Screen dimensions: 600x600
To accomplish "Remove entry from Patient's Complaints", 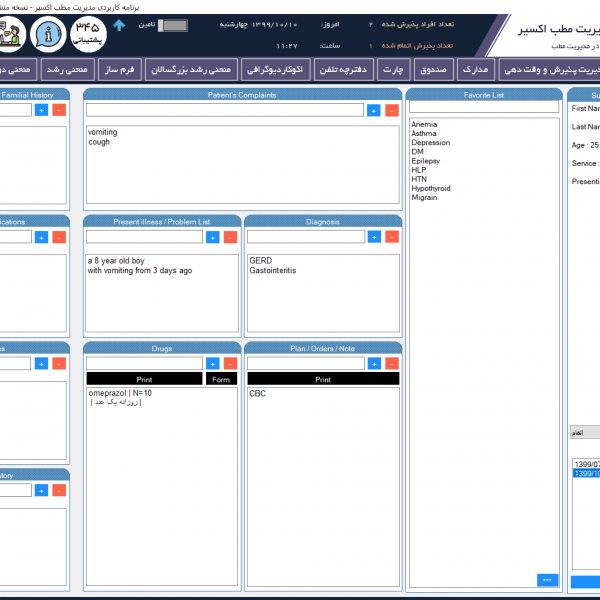I will click(x=391, y=110).
